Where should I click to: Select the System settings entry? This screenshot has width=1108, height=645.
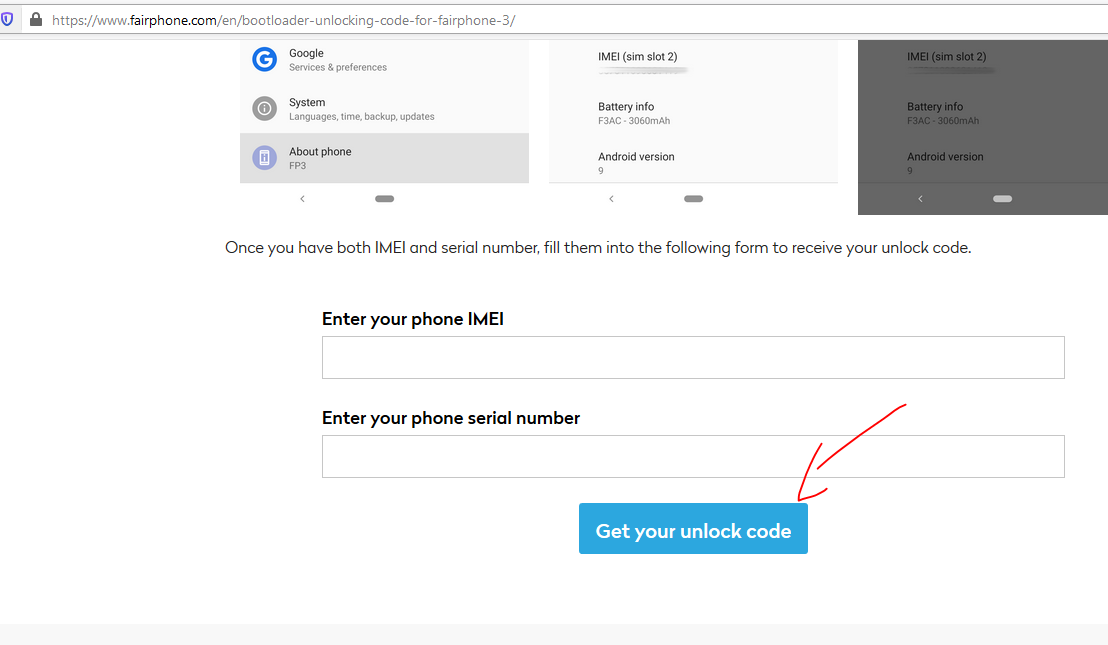[384, 109]
